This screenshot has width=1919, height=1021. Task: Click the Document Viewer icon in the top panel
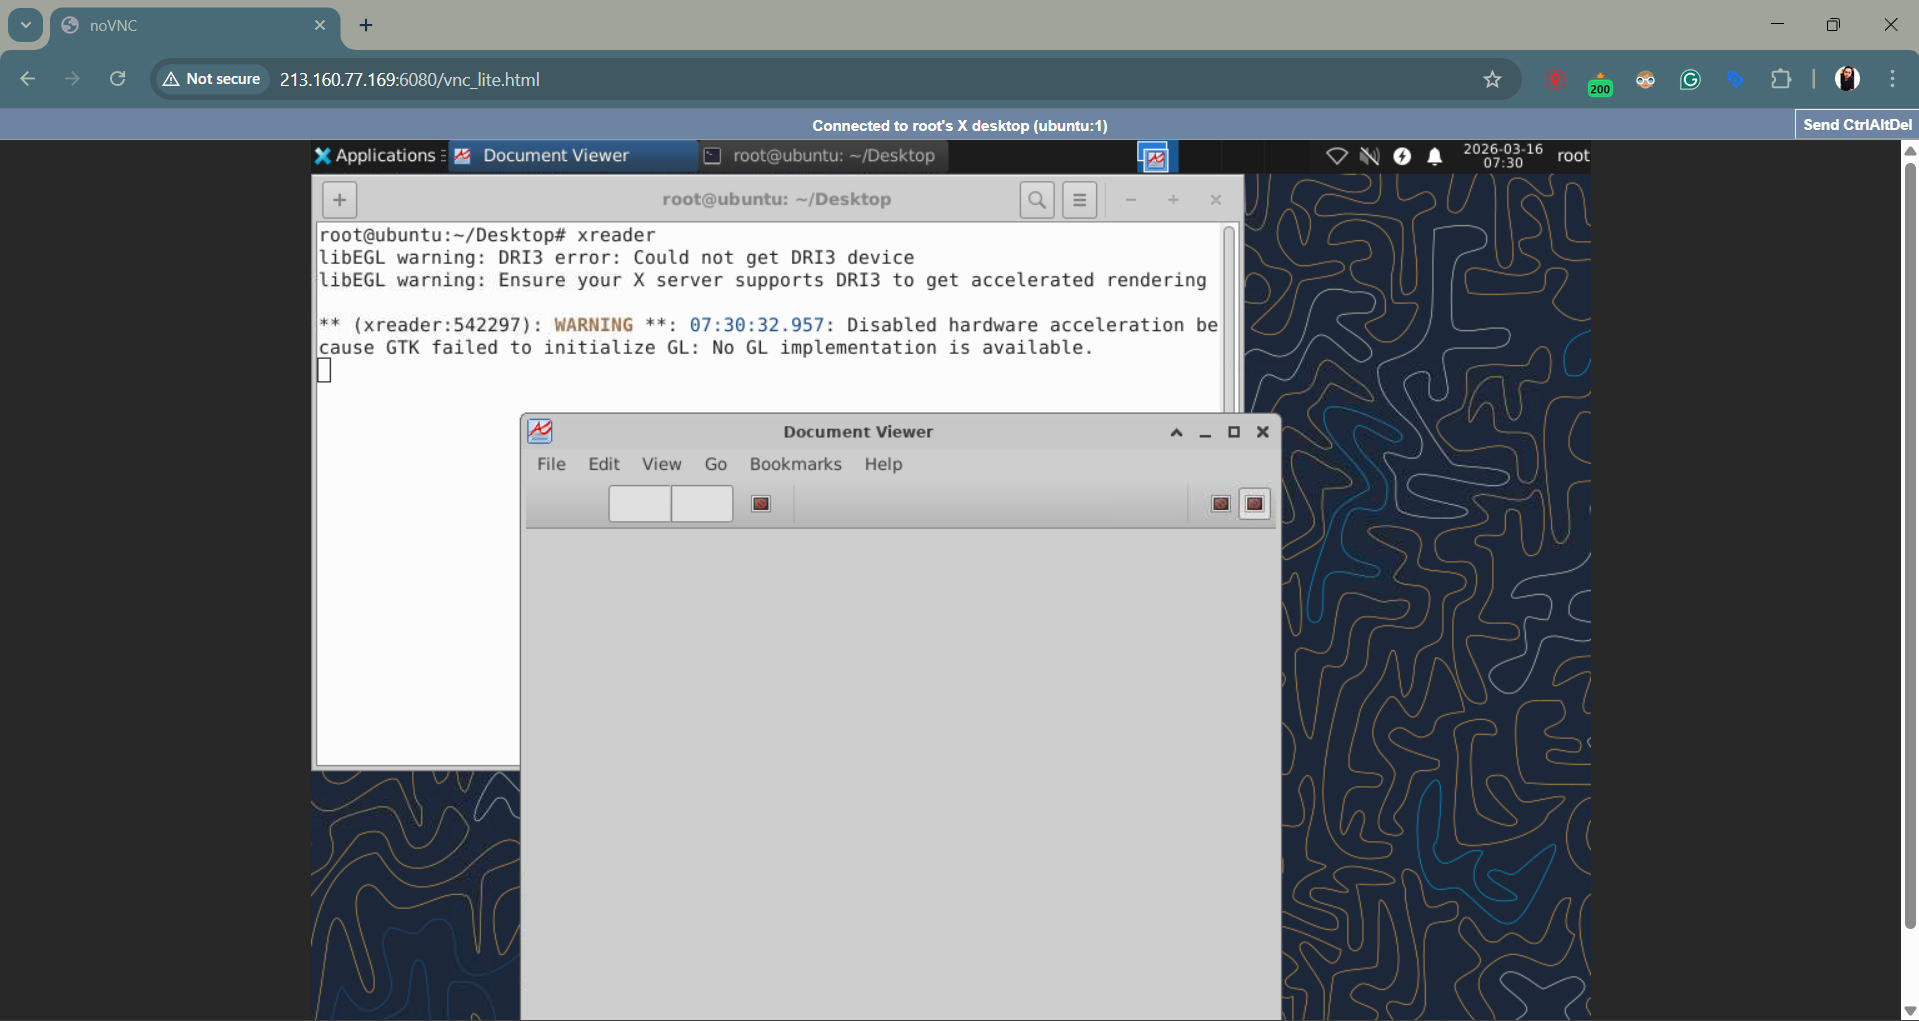pyautogui.click(x=463, y=156)
